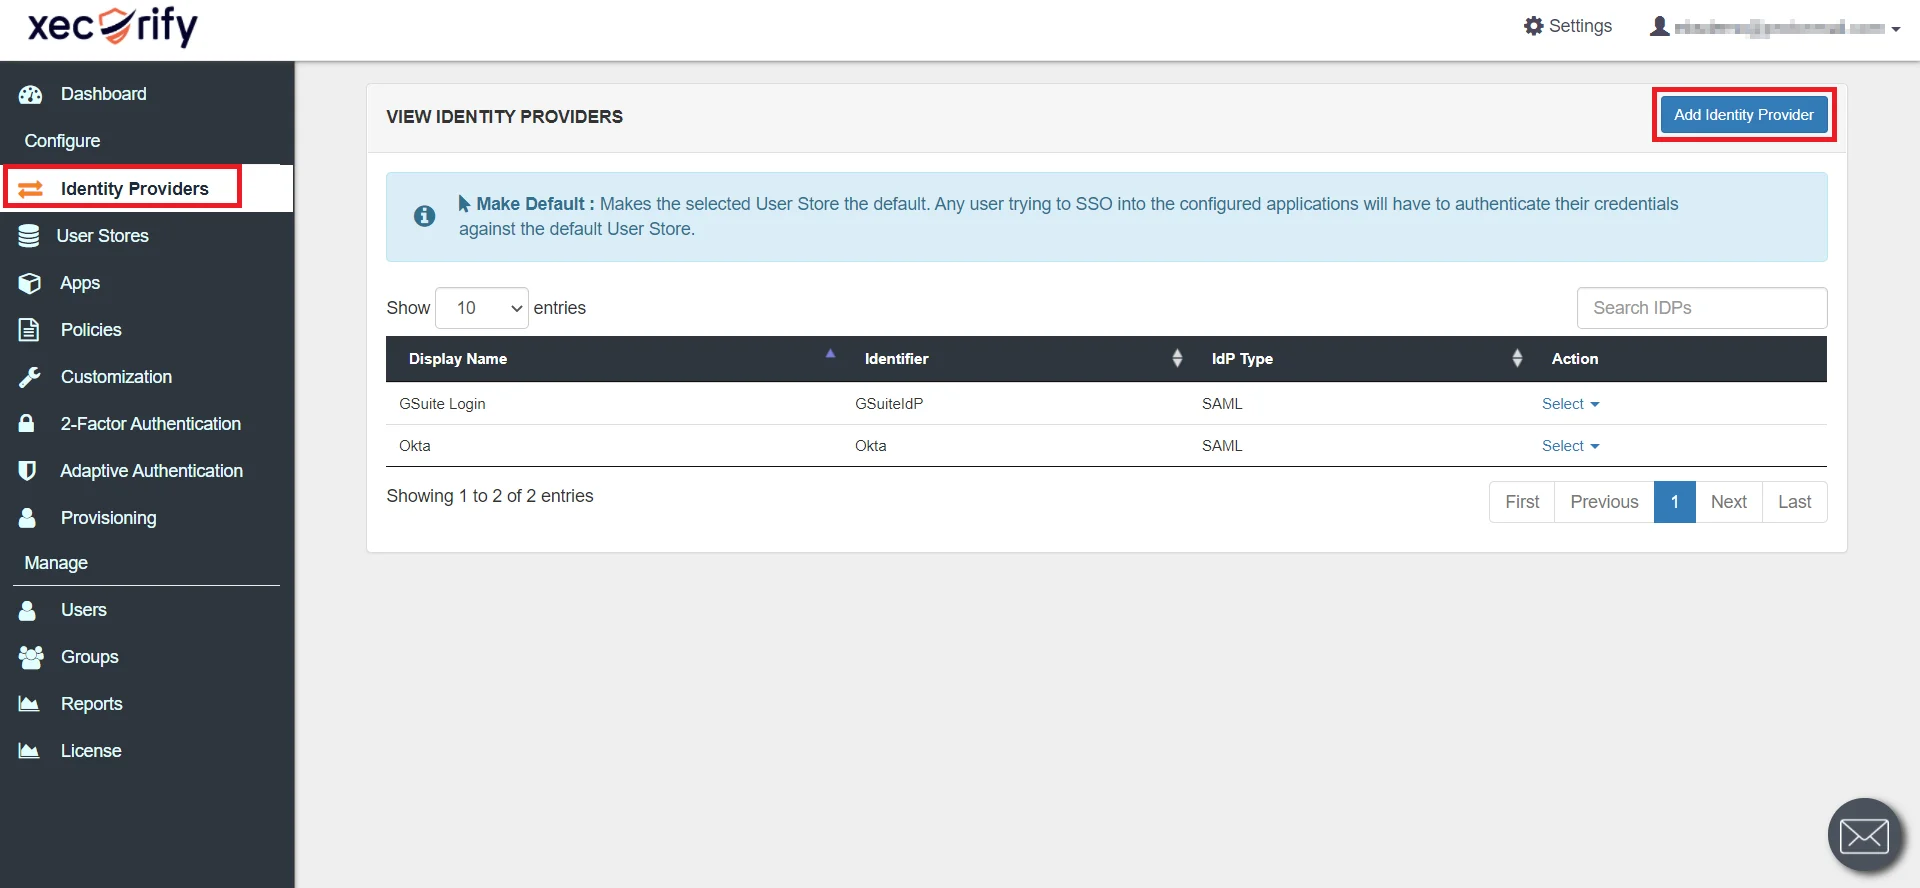The height and width of the screenshot is (888, 1920).
Task: Sort table by Identifier column
Action: pos(897,359)
